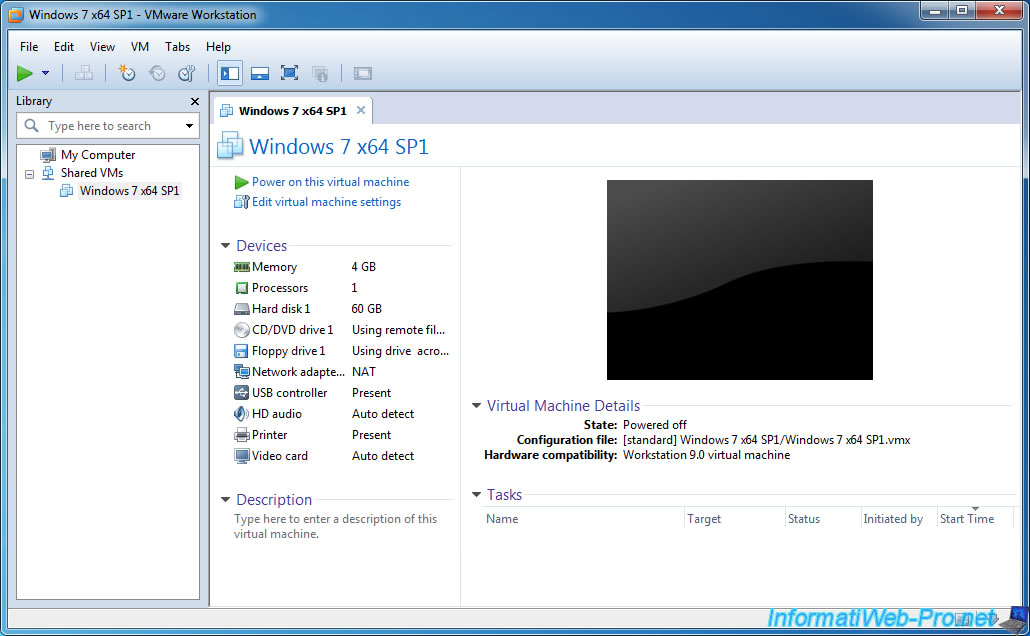
Task: Click the 'Powered off' state text
Action: coord(655,425)
